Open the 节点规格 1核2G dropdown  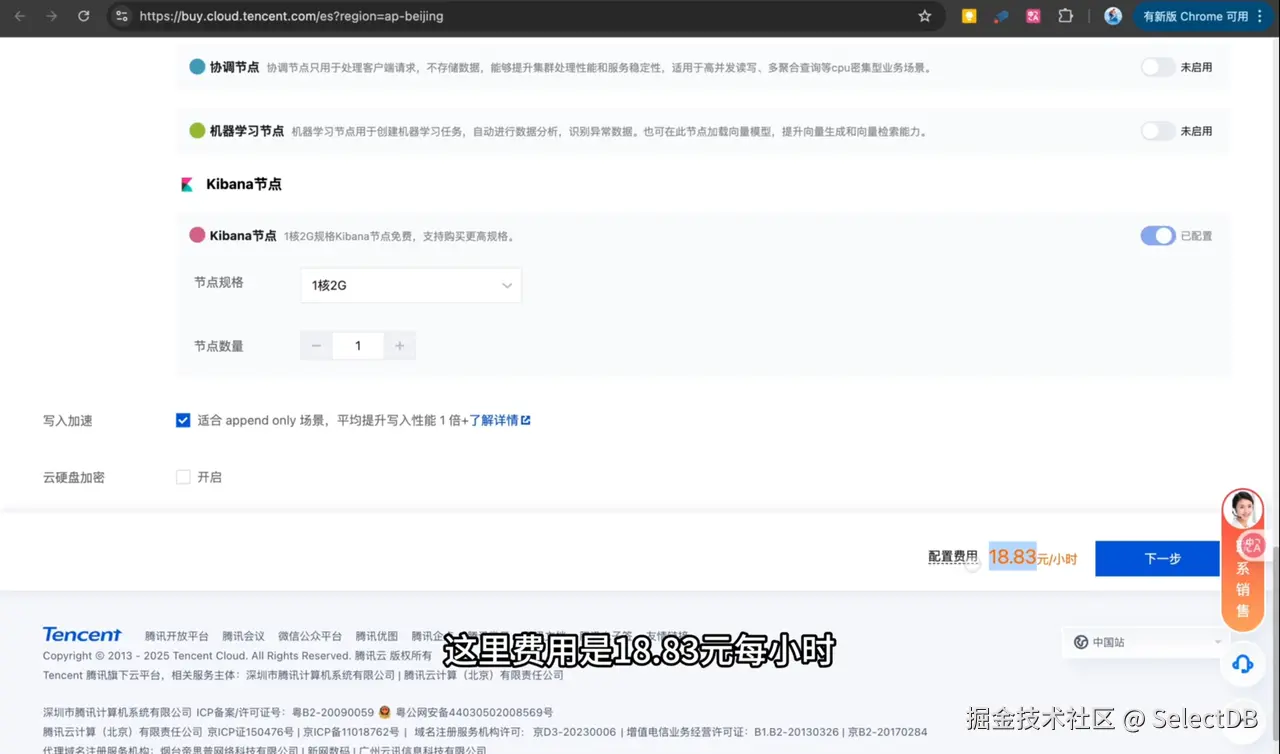(410, 285)
